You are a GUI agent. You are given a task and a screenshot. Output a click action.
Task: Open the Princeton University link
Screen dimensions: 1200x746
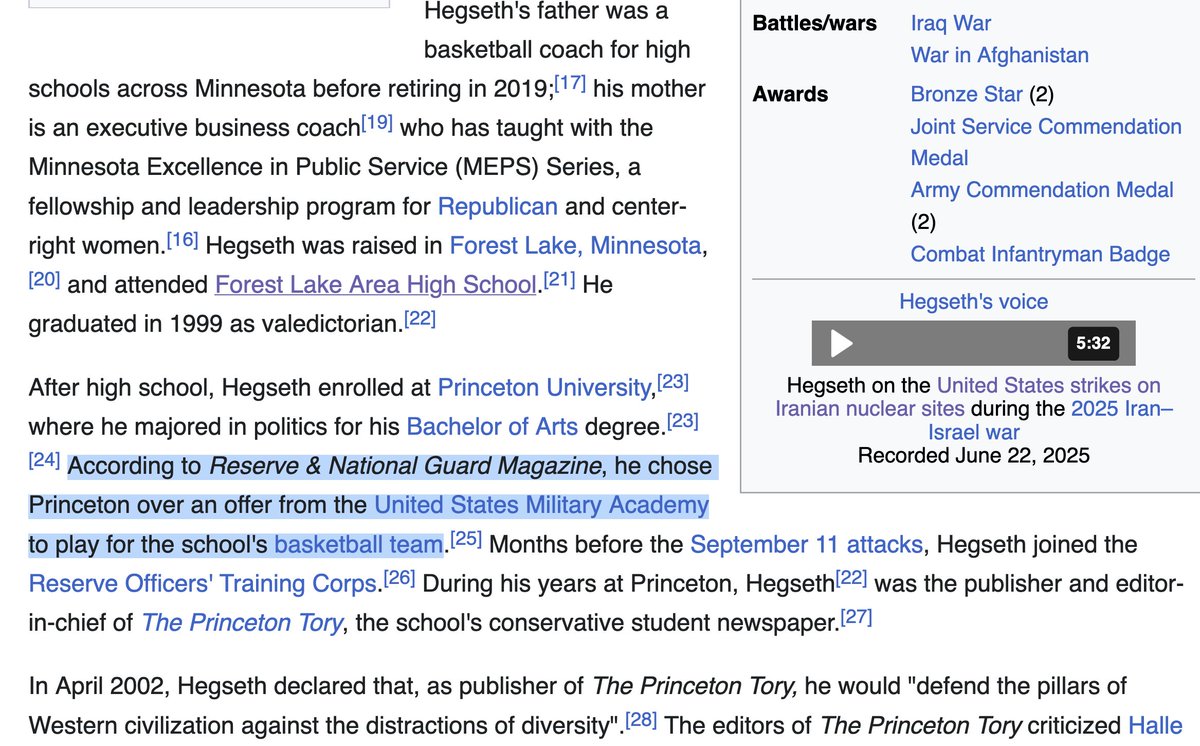point(546,387)
